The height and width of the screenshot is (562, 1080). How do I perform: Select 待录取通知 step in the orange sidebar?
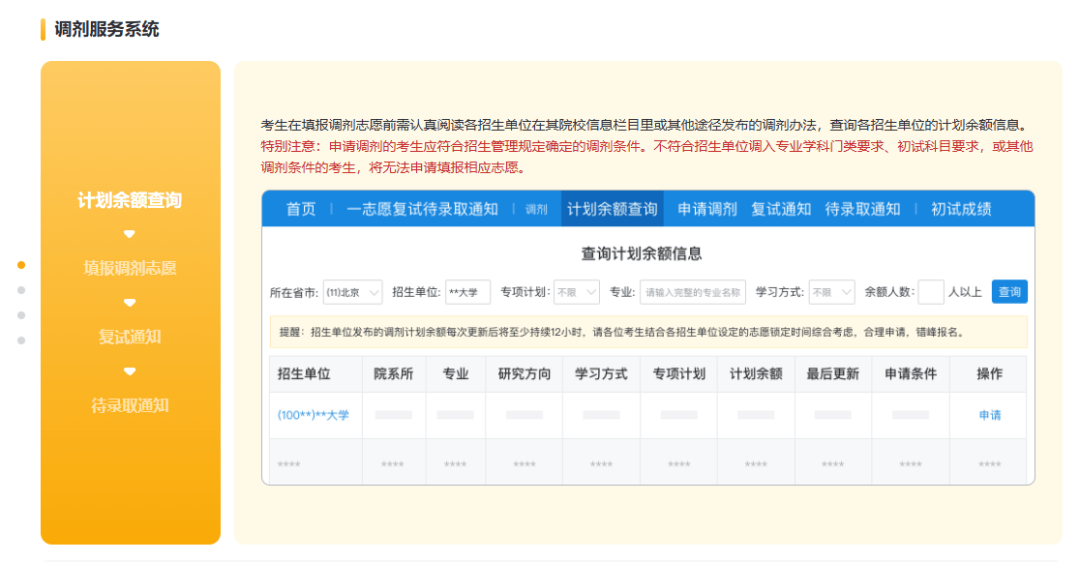pos(130,405)
